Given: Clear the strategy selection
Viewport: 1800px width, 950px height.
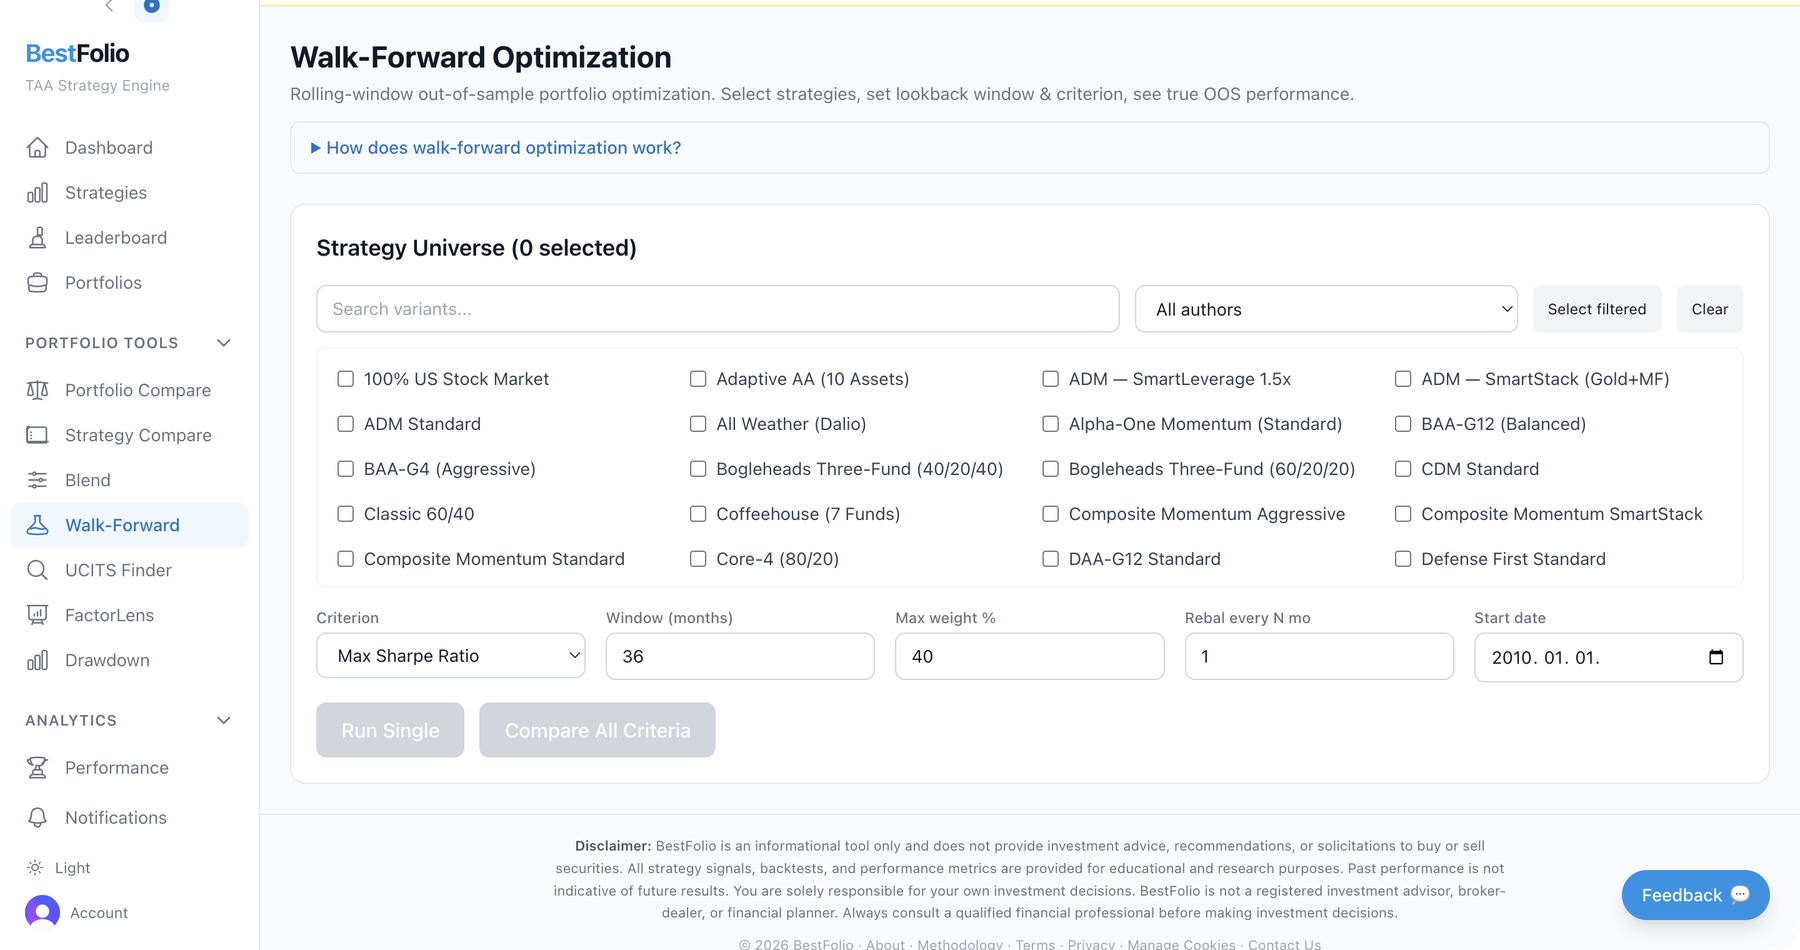Looking at the screenshot, I should point(1709,308).
